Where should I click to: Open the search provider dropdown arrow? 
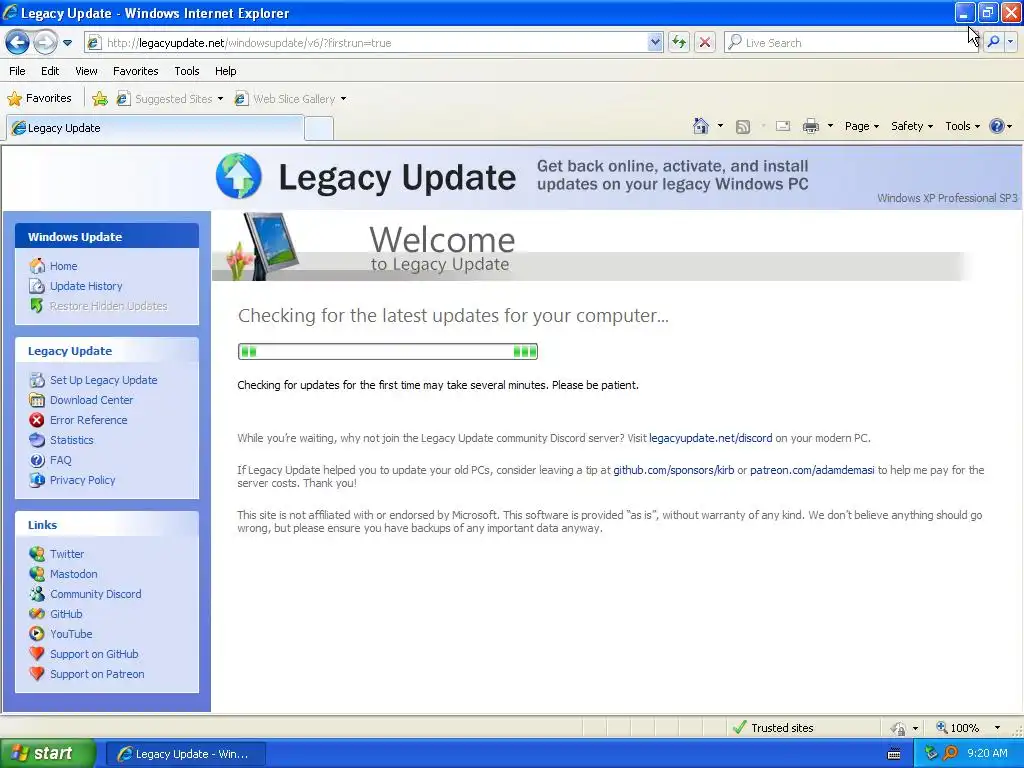coord(1011,43)
